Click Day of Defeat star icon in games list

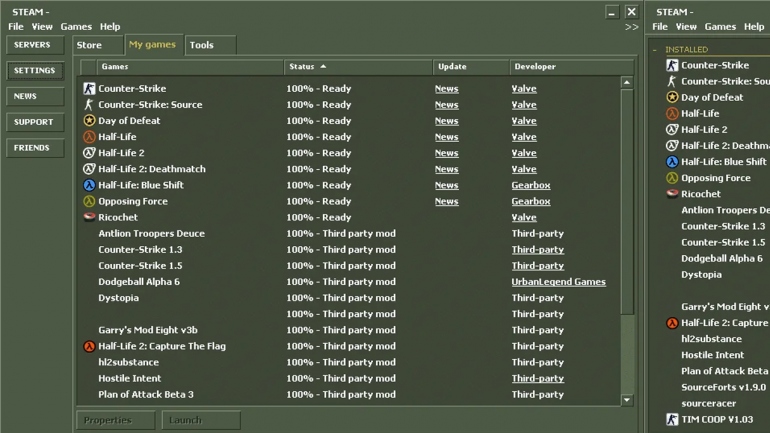click(89, 120)
